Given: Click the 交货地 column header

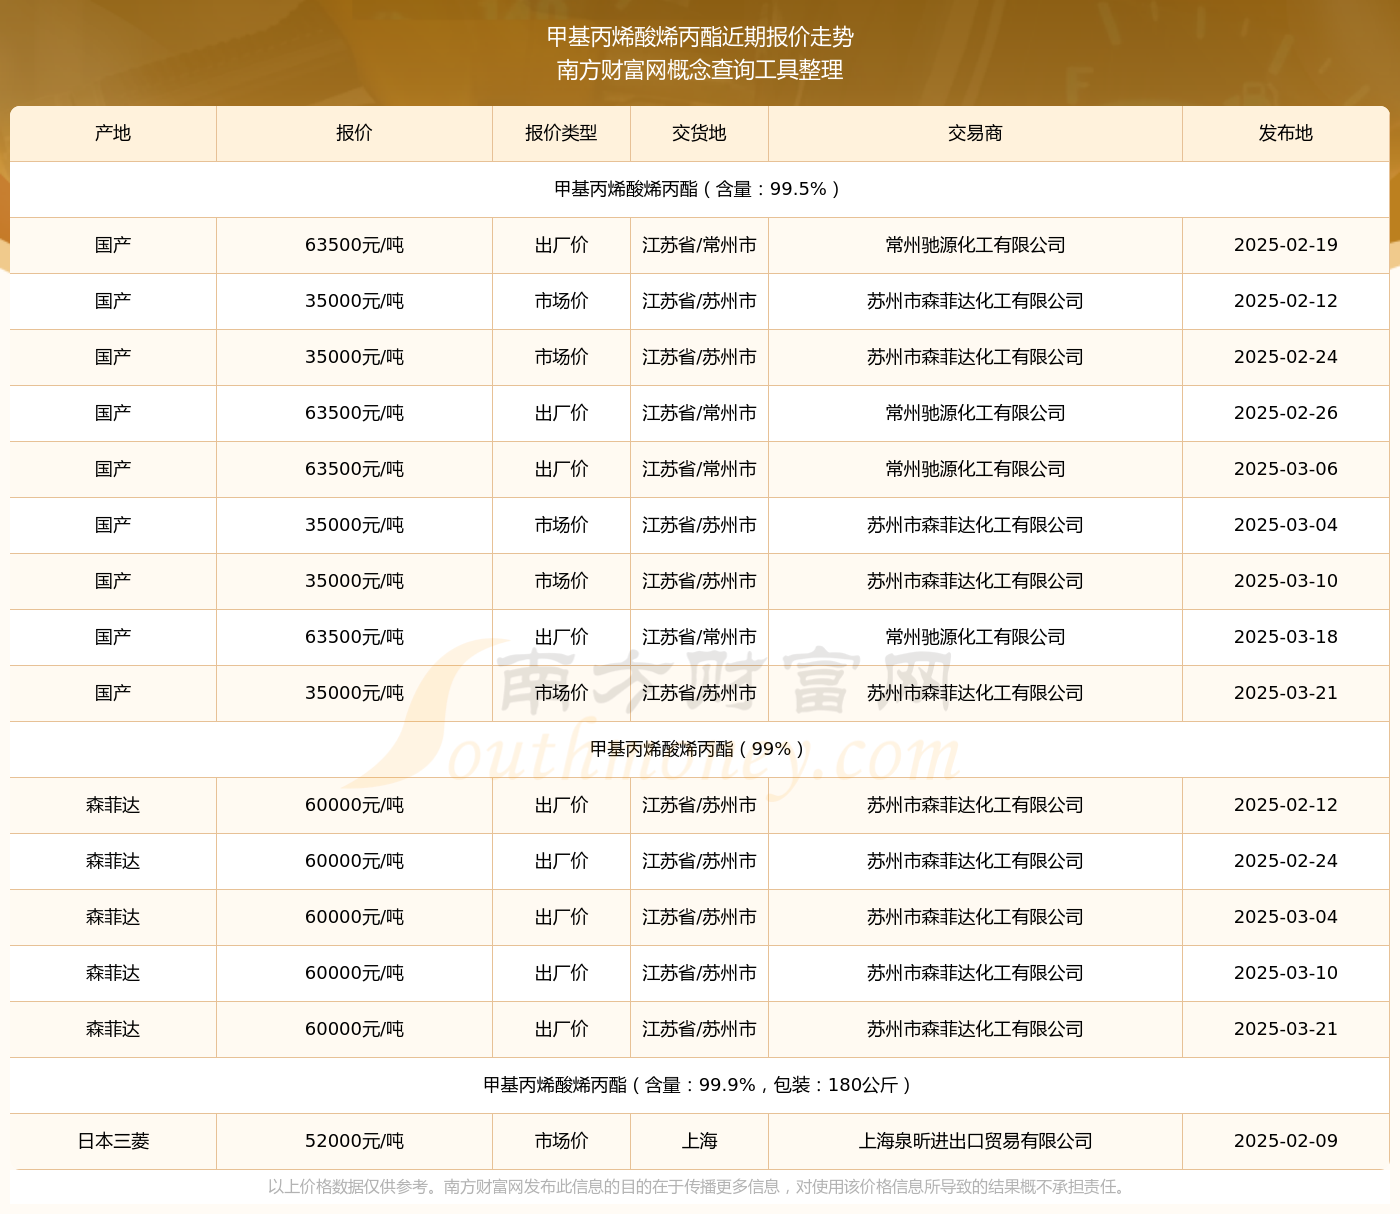Looking at the screenshot, I should 699,133.
